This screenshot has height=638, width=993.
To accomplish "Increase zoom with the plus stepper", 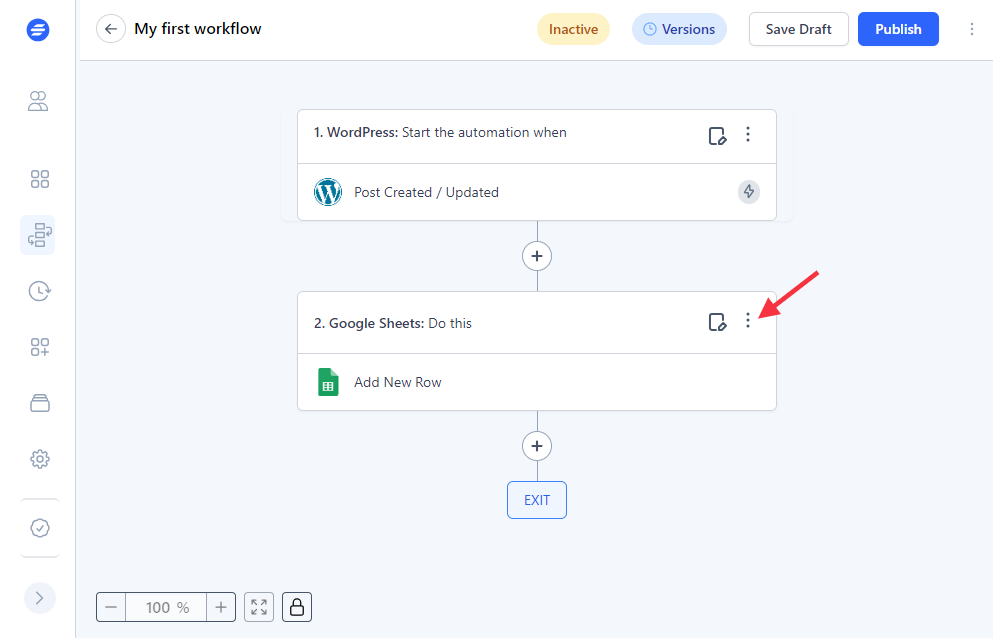I will (x=220, y=607).
